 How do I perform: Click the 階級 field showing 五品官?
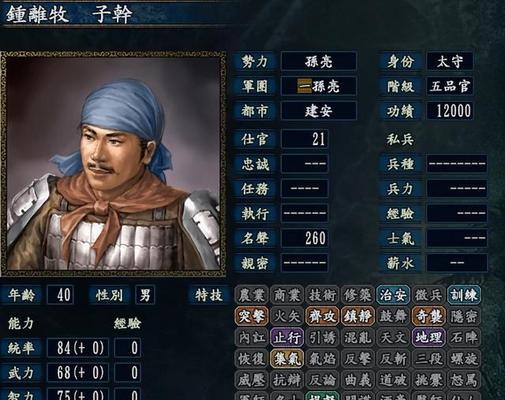450,86
